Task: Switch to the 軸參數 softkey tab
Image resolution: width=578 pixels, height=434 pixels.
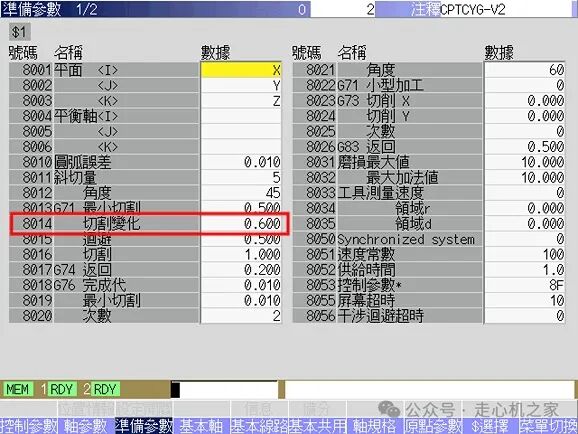Action: click(86, 426)
